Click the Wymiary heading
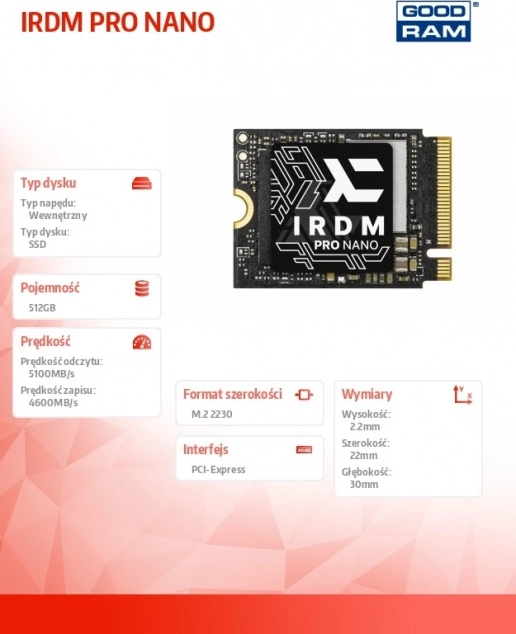 (x=367, y=395)
